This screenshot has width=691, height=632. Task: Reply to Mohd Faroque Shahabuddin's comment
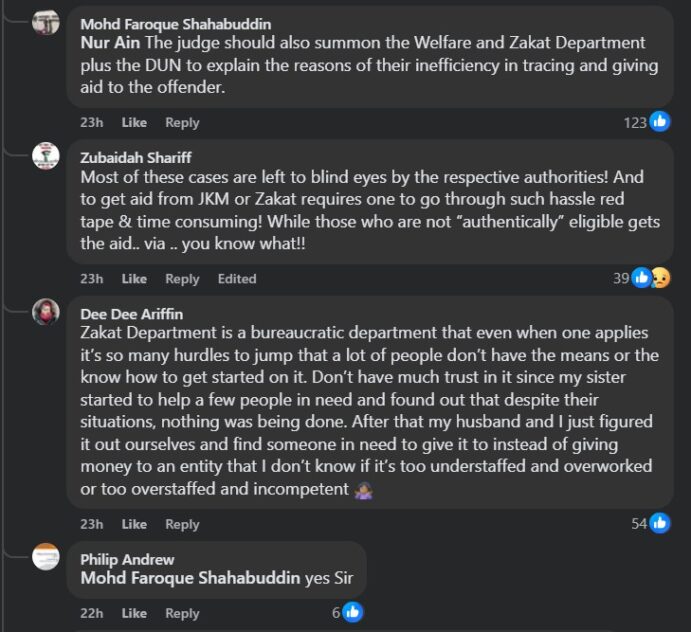182,122
